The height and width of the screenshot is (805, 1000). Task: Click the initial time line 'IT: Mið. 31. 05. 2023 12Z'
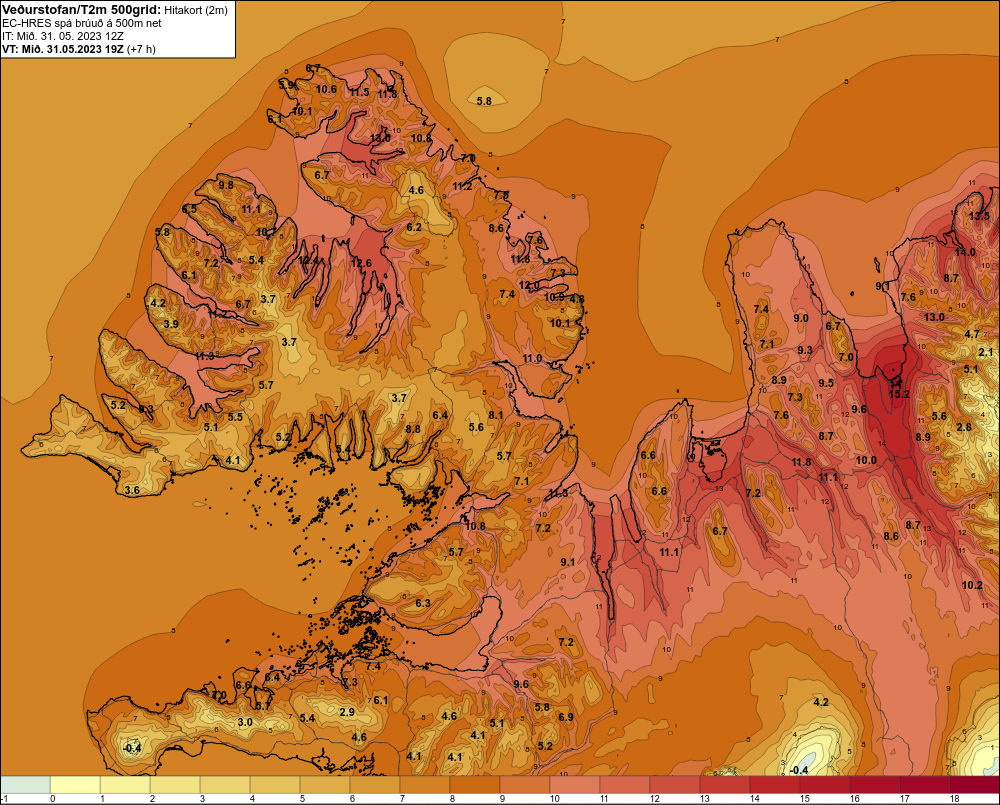(62, 36)
